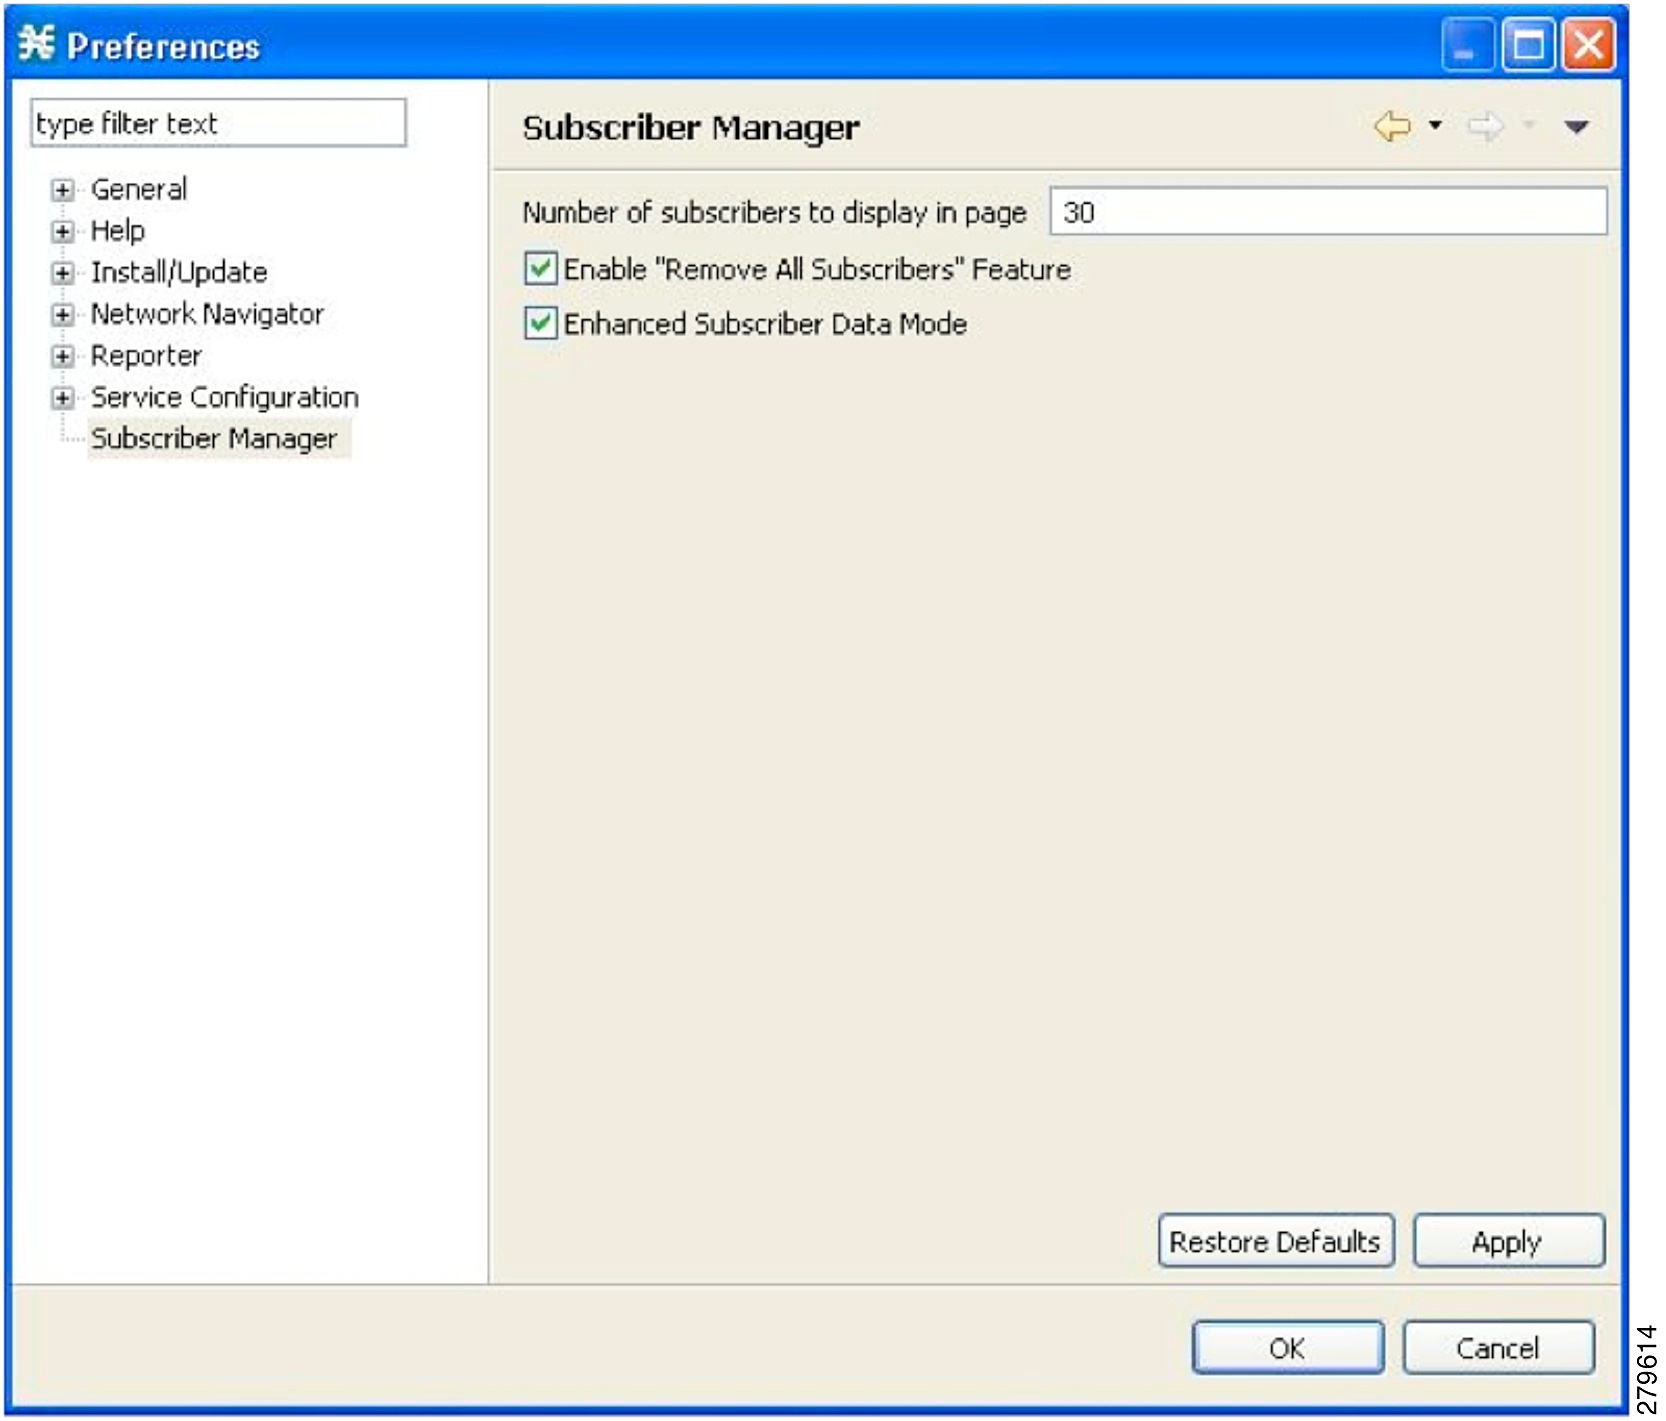Screen dimensions: 1666x1421
Task: Select the Help tree item
Action: coord(117,231)
